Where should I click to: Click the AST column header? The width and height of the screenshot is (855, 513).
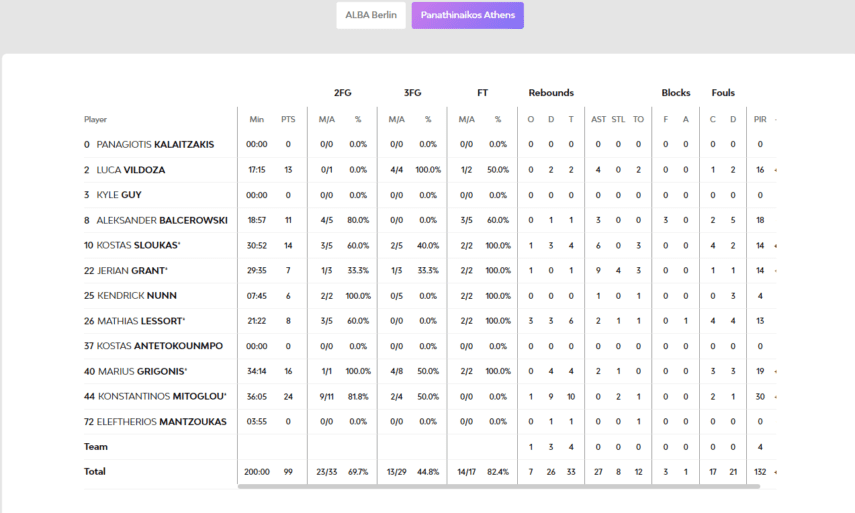(598, 119)
